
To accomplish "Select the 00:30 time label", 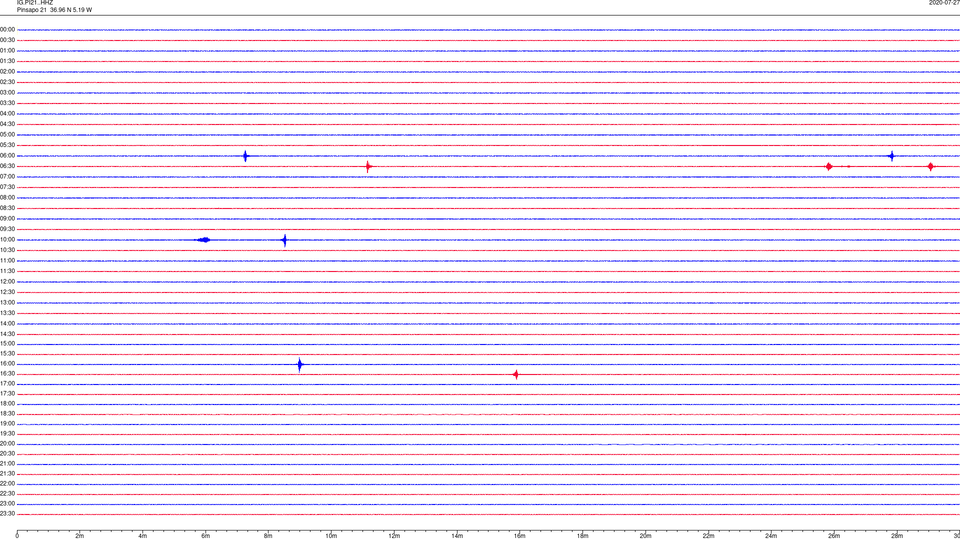I will [x=7, y=40].
